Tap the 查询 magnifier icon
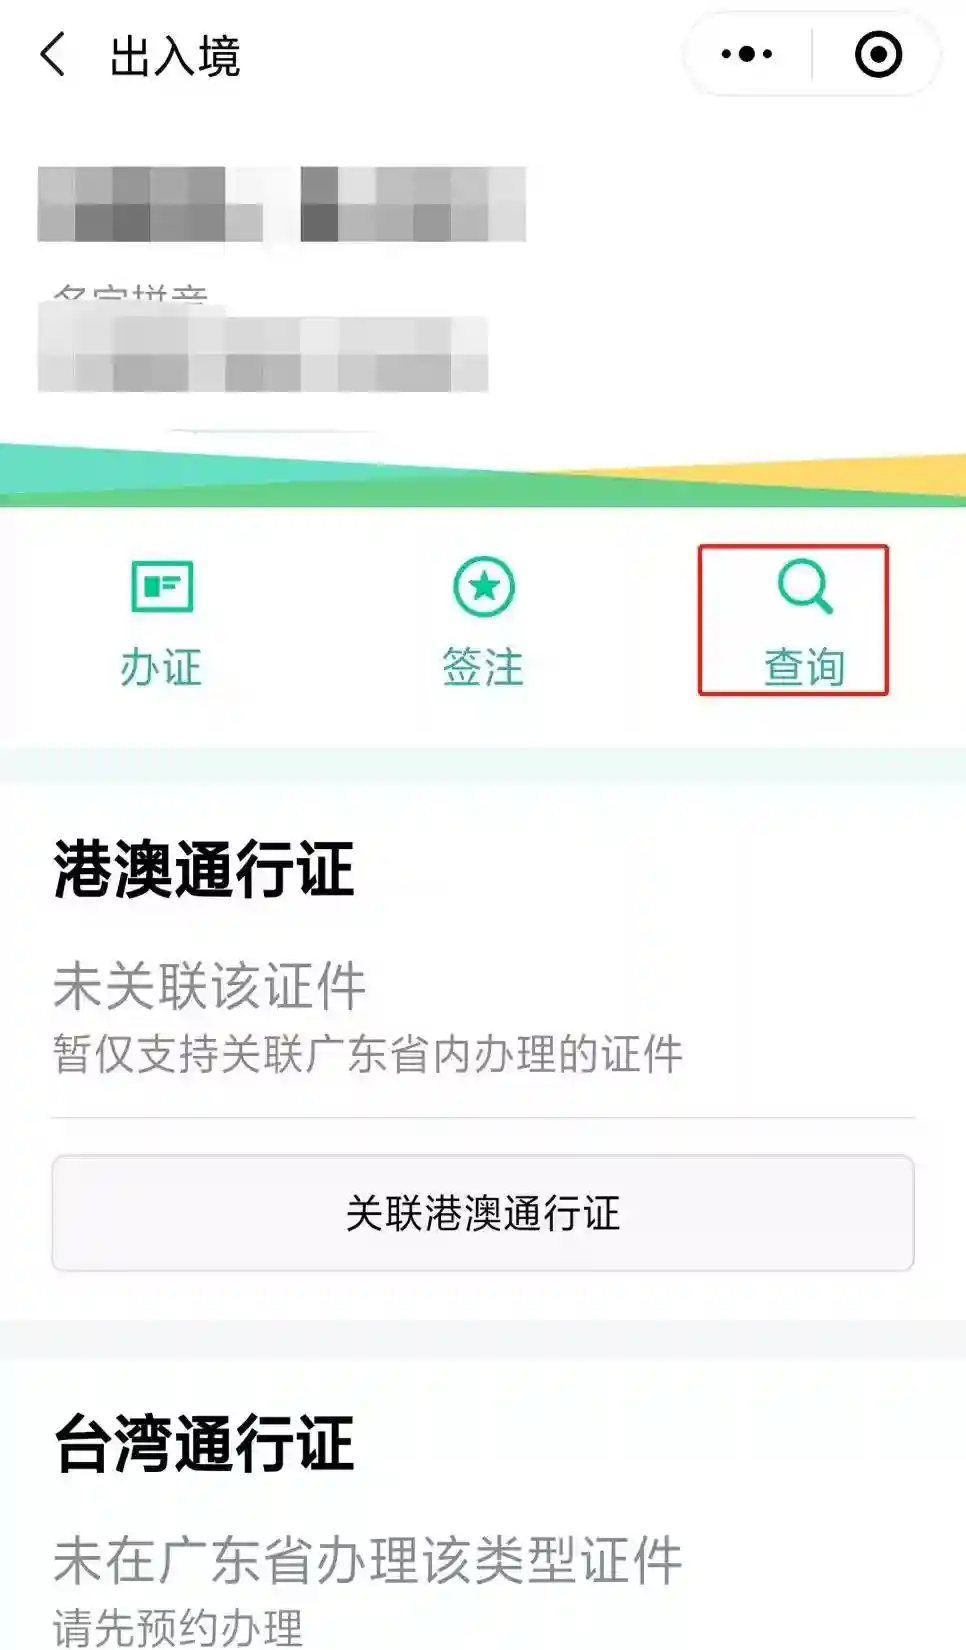 click(805, 586)
